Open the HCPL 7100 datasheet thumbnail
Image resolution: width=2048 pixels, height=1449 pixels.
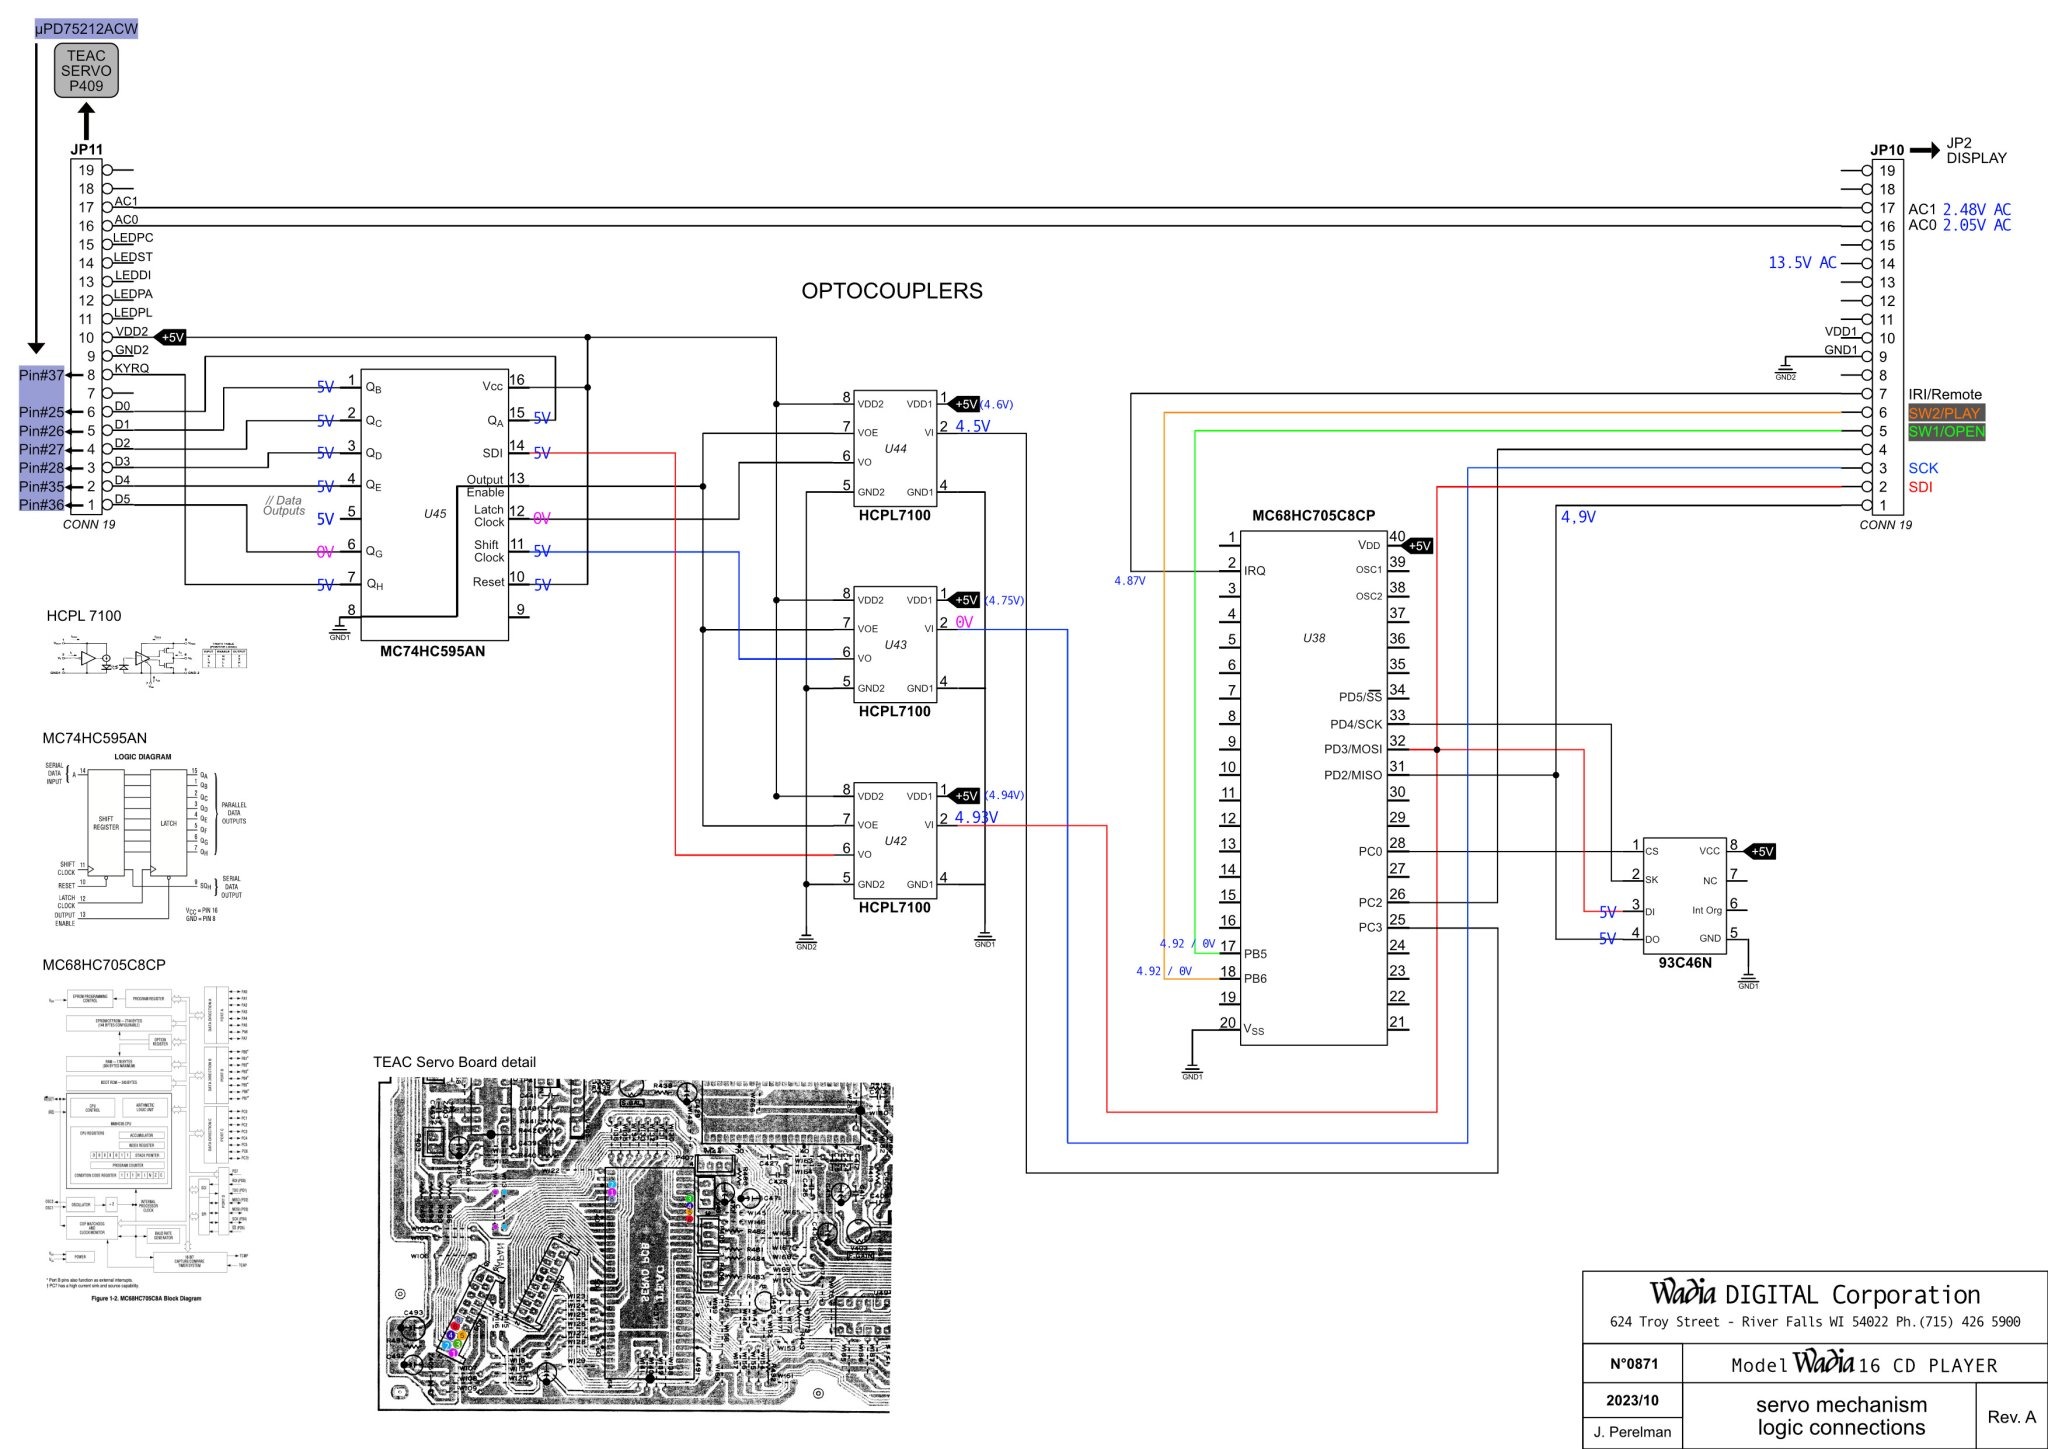[x=148, y=660]
